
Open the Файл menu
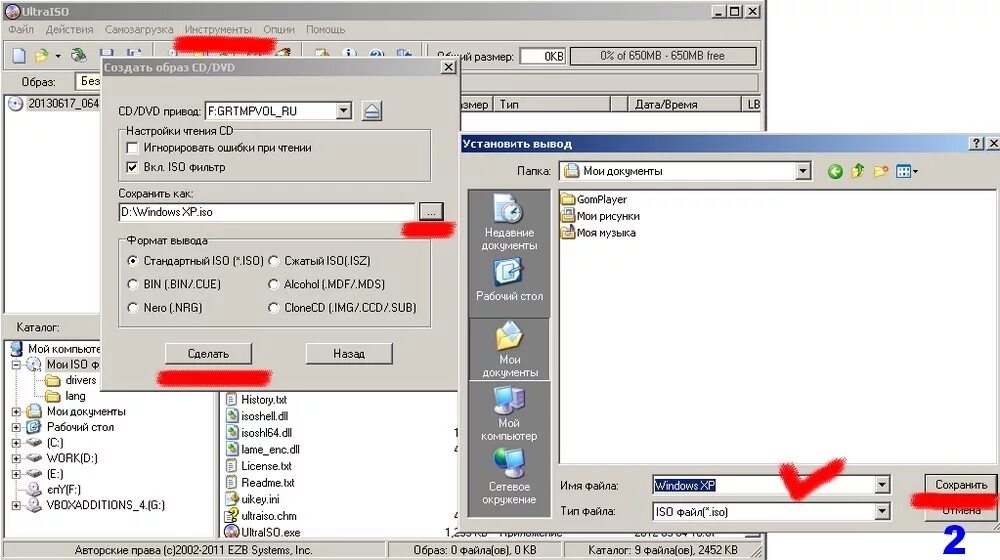coord(21,29)
